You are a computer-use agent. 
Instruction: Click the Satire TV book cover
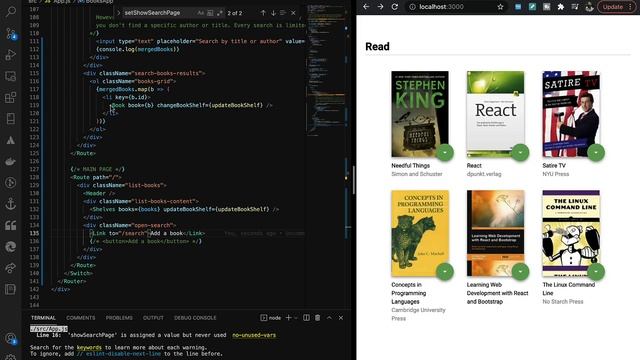(571, 114)
